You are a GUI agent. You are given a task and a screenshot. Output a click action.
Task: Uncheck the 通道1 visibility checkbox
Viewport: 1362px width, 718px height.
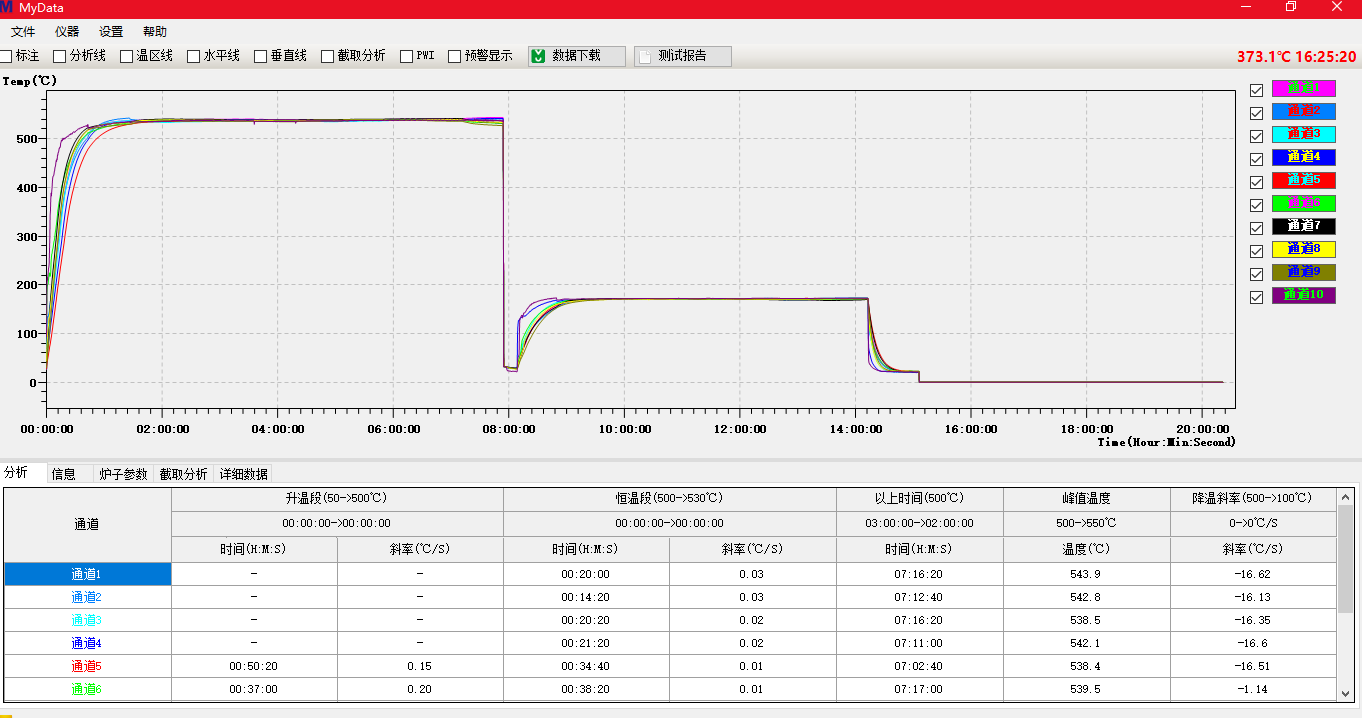pyautogui.click(x=1257, y=90)
